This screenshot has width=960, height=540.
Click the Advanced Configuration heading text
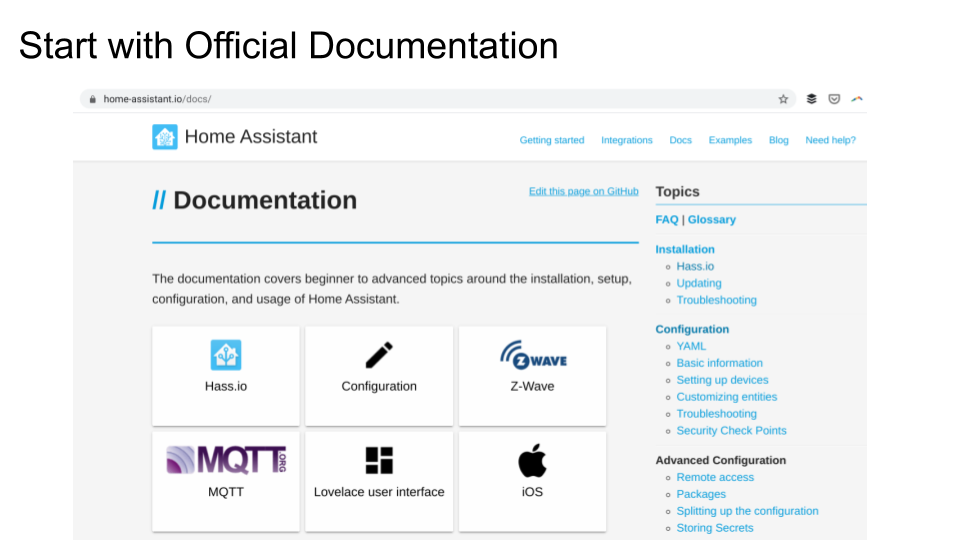pyautogui.click(x=721, y=460)
